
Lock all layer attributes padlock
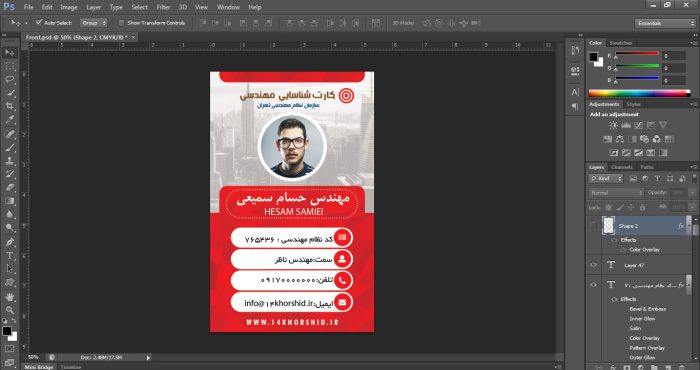[x=642, y=208]
